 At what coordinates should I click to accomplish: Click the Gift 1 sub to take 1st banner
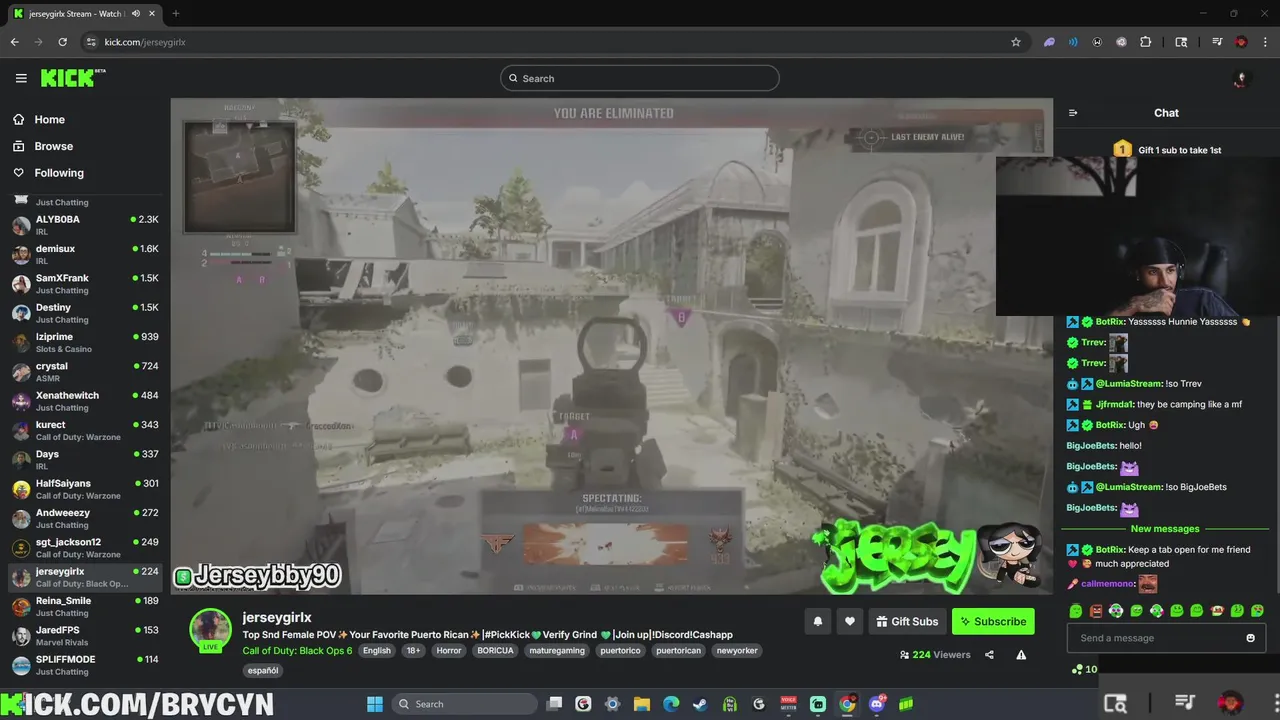point(1166,150)
